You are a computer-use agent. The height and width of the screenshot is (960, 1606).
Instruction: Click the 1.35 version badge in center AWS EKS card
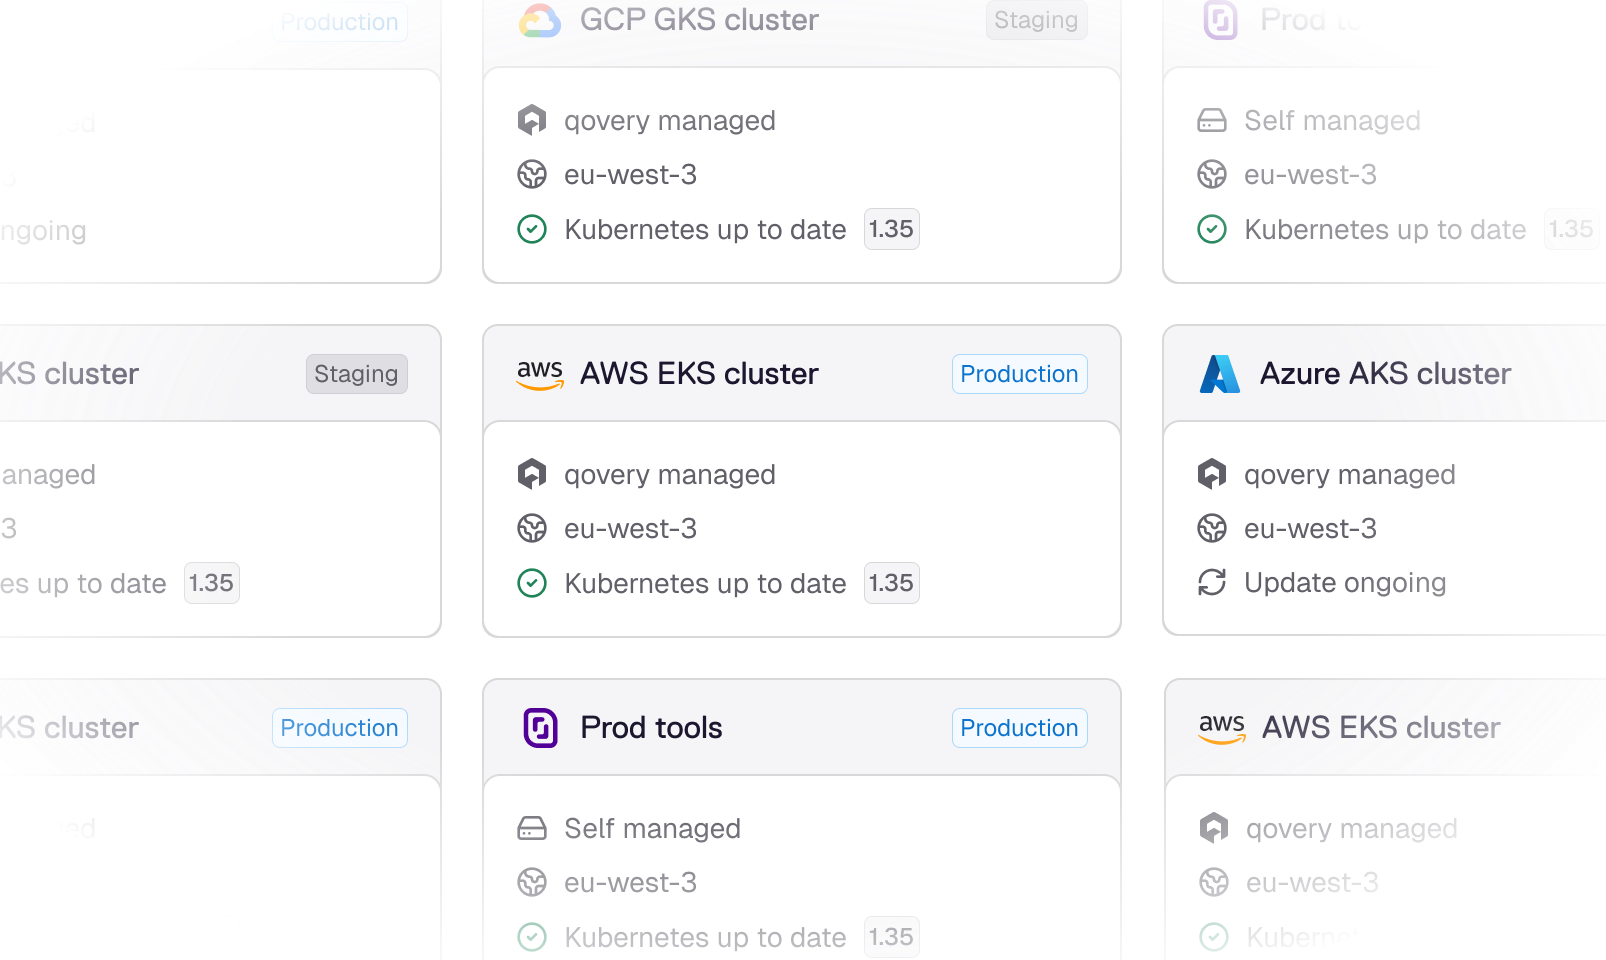click(x=891, y=583)
